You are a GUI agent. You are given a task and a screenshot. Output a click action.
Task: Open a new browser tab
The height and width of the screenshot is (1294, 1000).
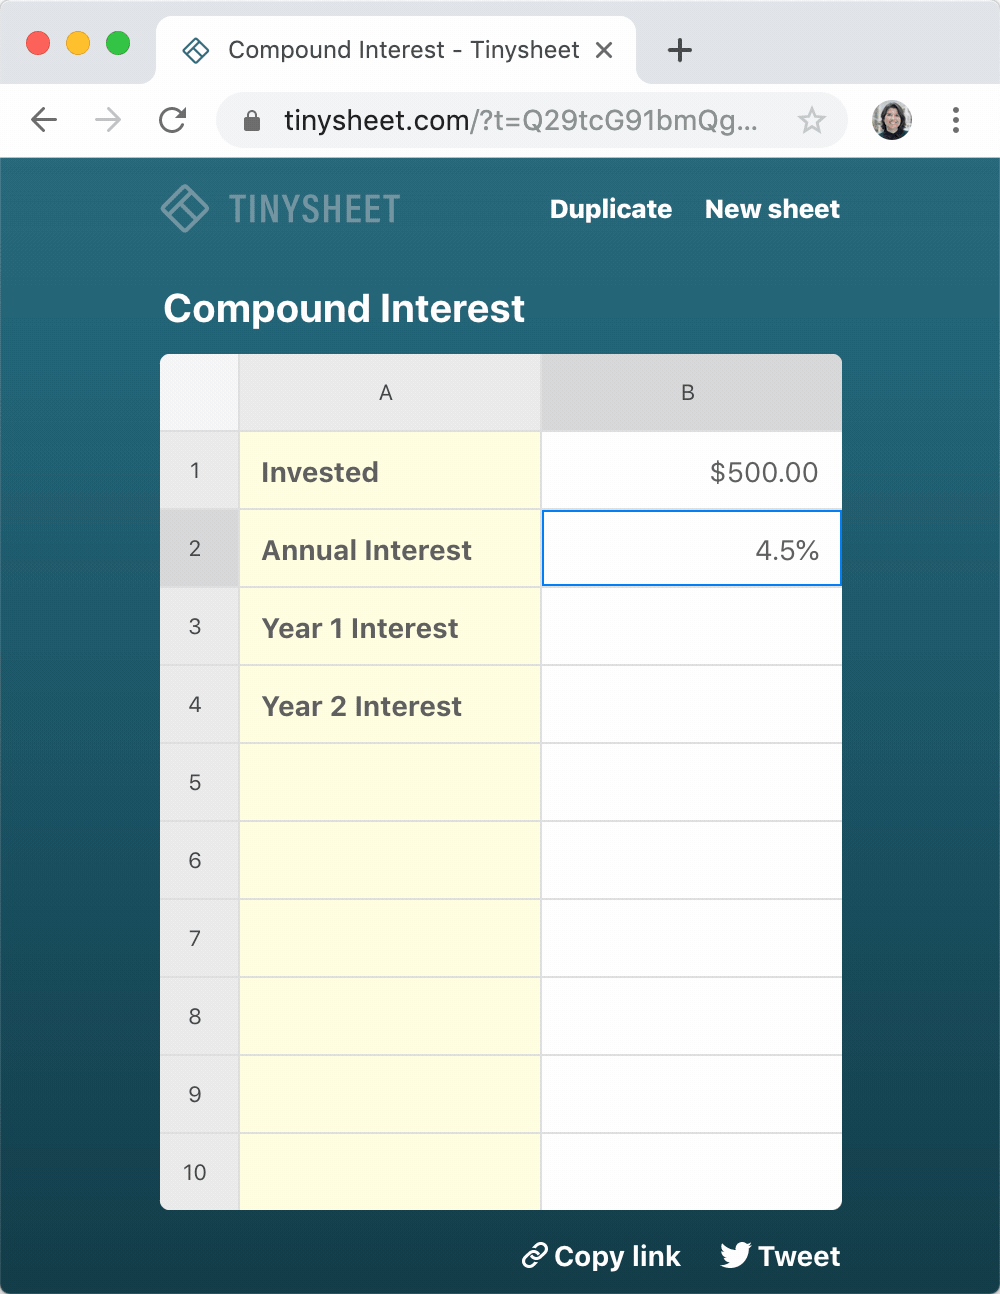click(680, 50)
